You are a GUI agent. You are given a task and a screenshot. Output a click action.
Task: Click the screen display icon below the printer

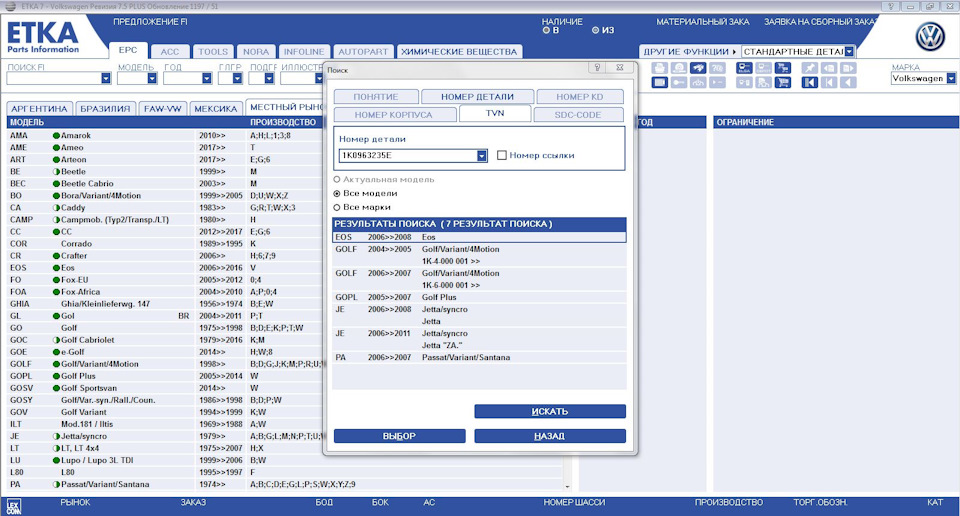659,83
